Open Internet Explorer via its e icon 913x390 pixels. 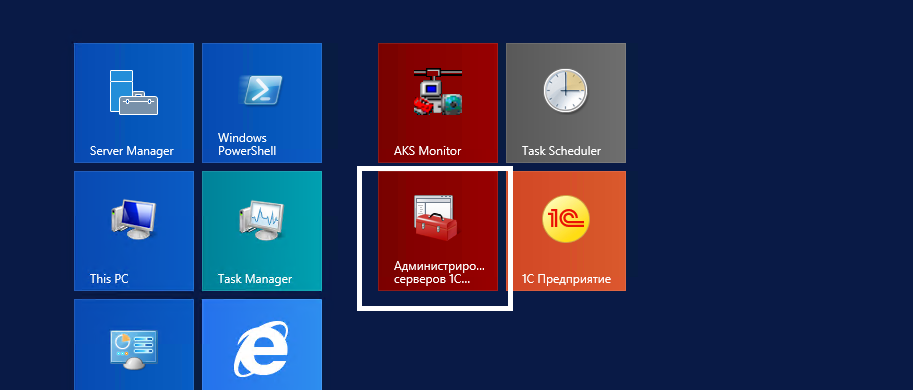pyautogui.click(x=262, y=348)
